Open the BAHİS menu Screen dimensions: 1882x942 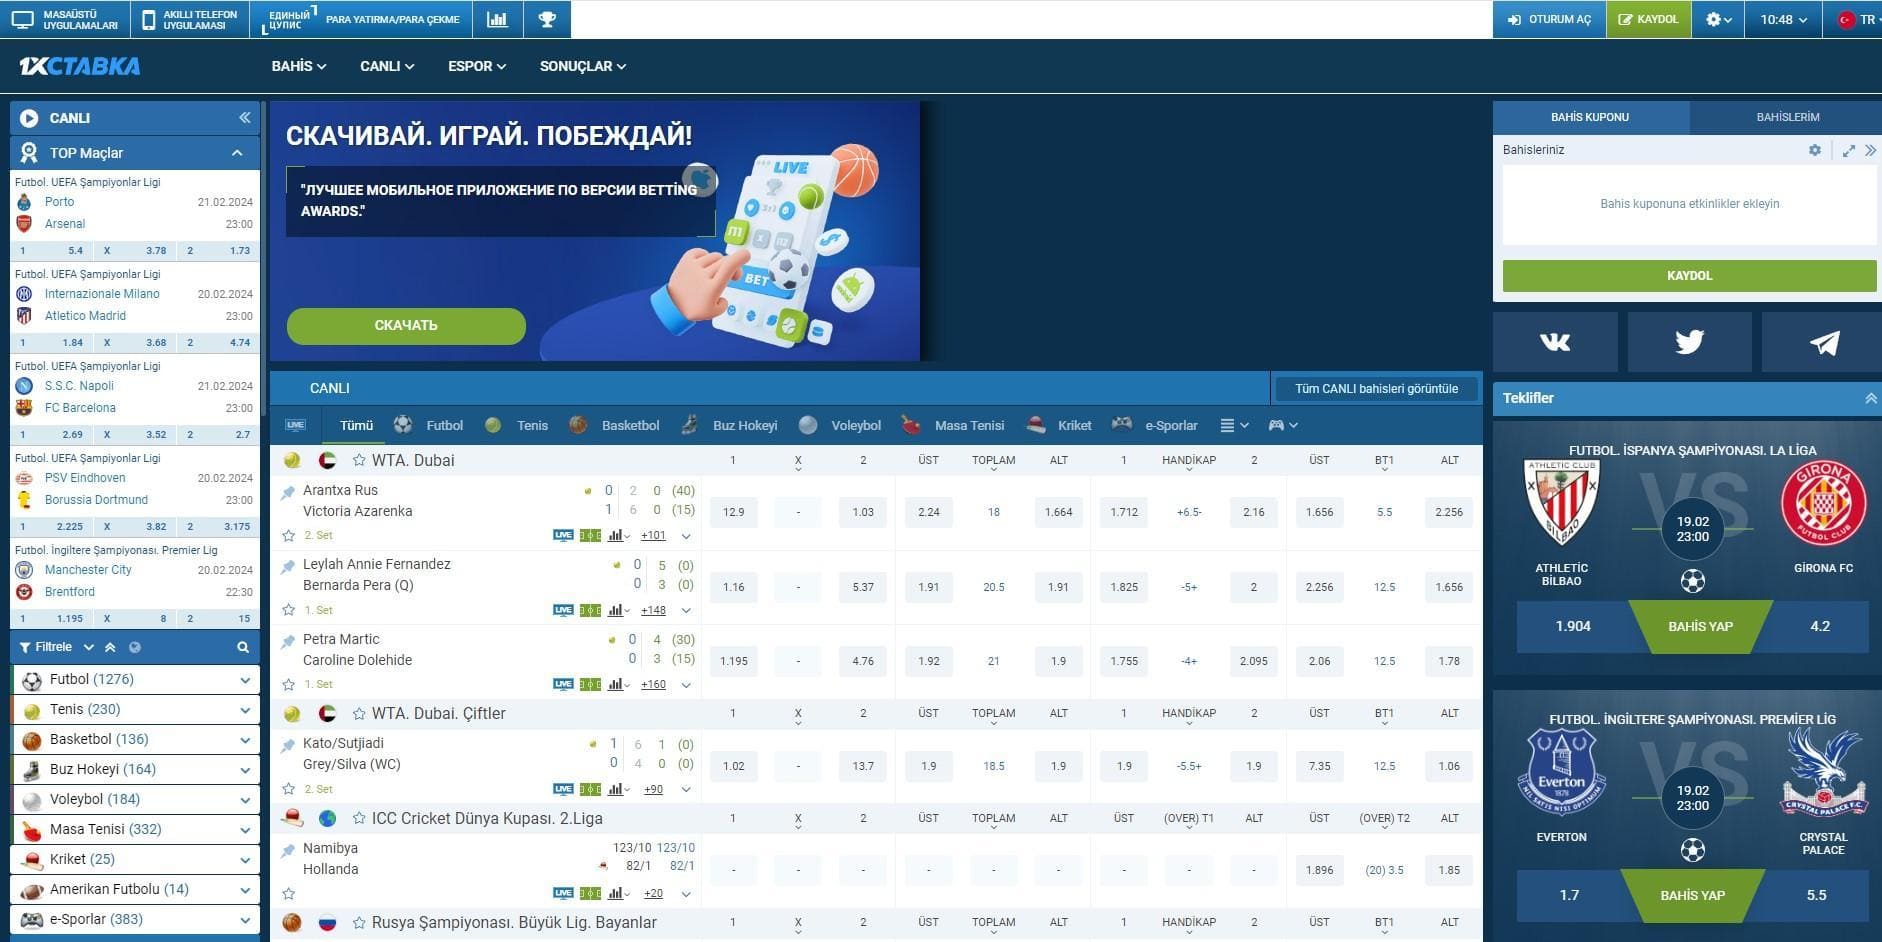click(x=299, y=66)
